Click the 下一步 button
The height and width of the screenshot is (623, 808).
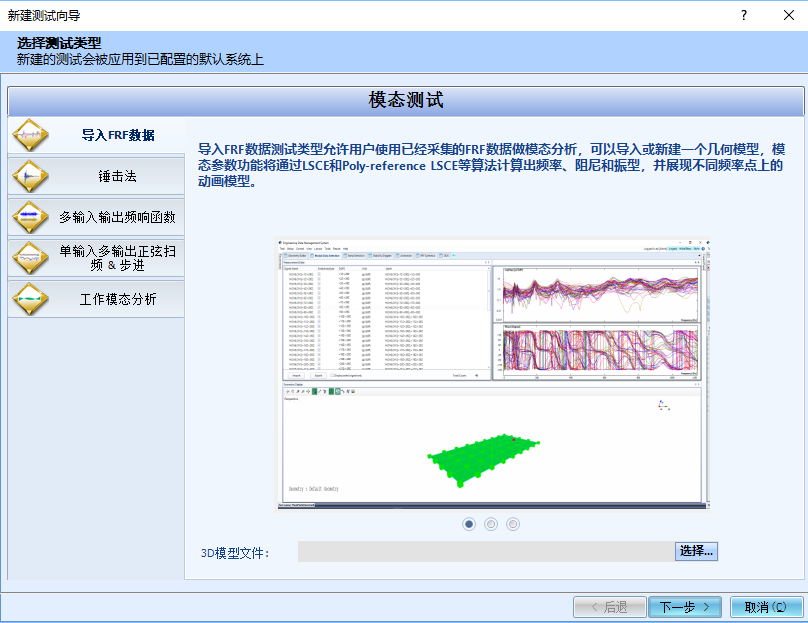click(x=685, y=607)
